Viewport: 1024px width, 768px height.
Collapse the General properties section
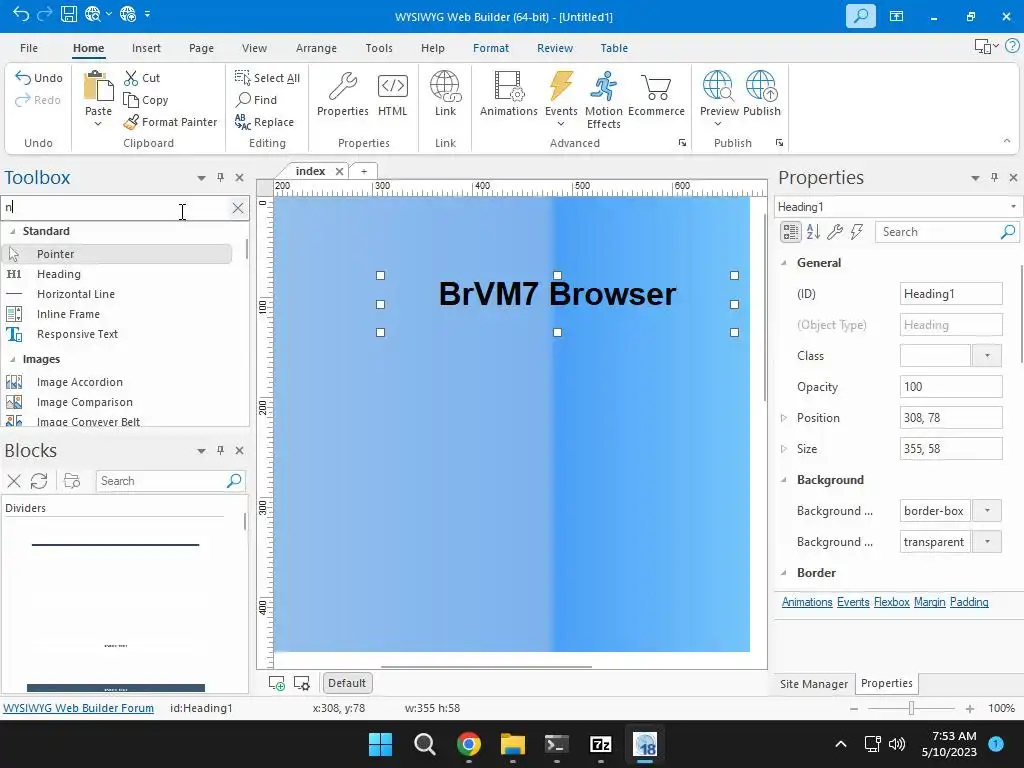[x=784, y=263]
